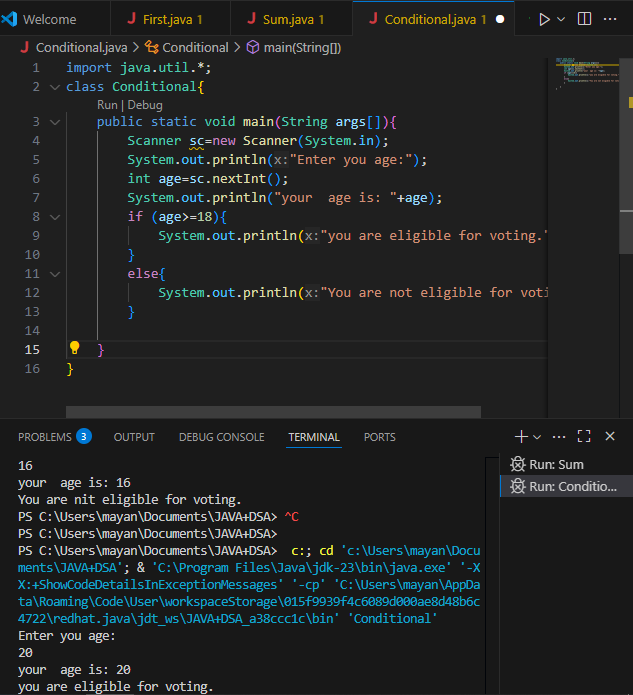Screen dimensions: 633x695
Task: Click the Java file icon in breadcrumb
Action: 25,47
